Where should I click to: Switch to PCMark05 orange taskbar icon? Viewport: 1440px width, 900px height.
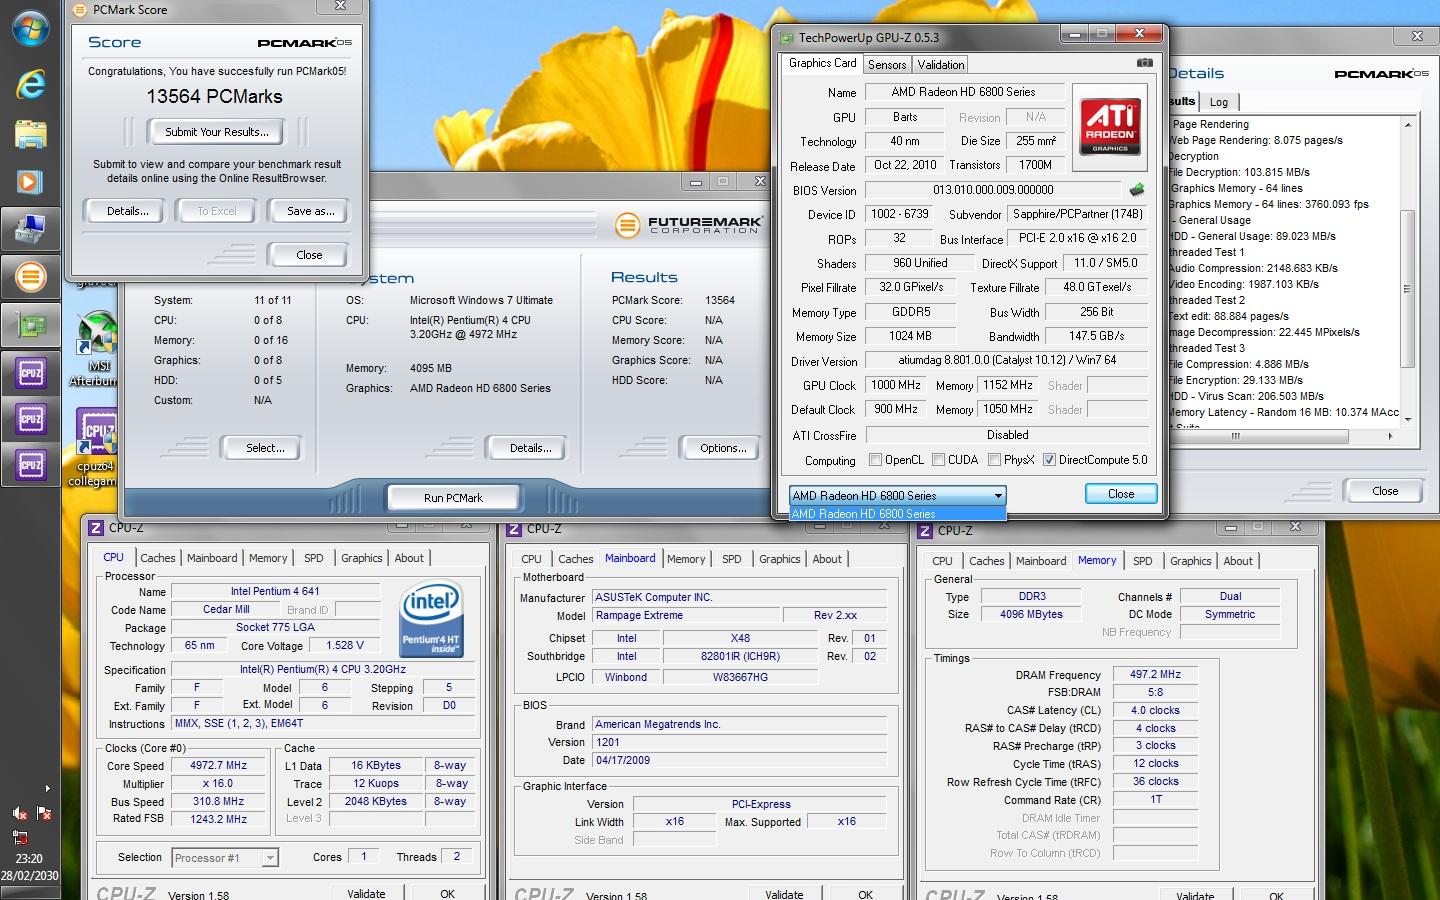[x=31, y=277]
